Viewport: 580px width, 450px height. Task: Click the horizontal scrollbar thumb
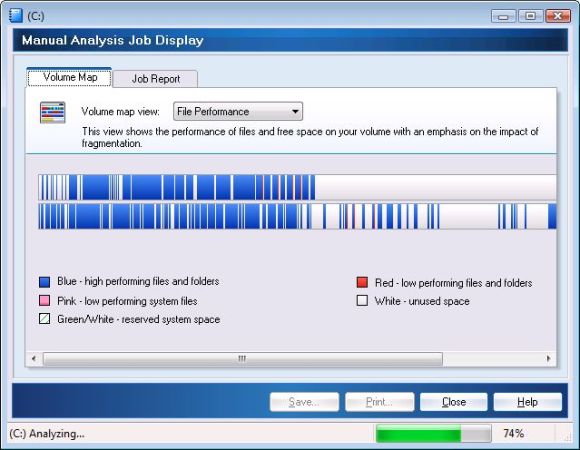coord(243,359)
